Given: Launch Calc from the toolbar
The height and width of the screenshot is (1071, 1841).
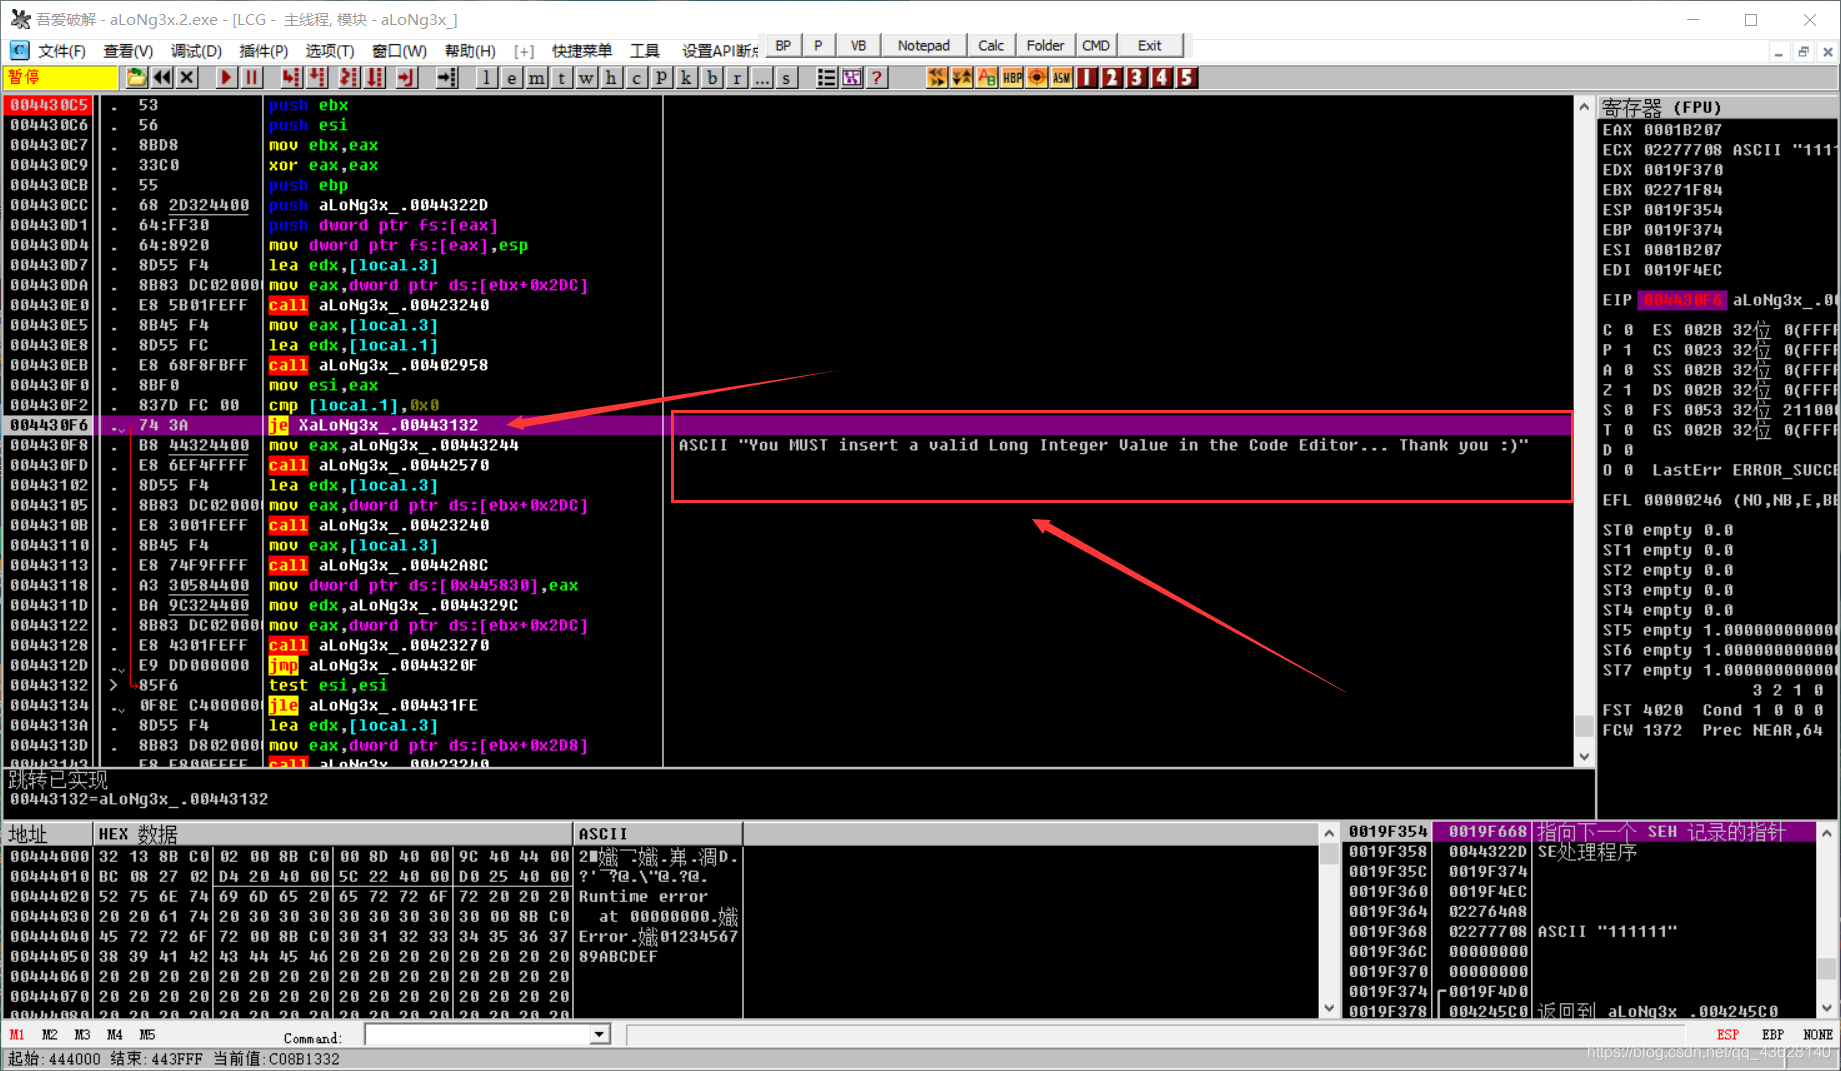Looking at the screenshot, I should coord(991,45).
